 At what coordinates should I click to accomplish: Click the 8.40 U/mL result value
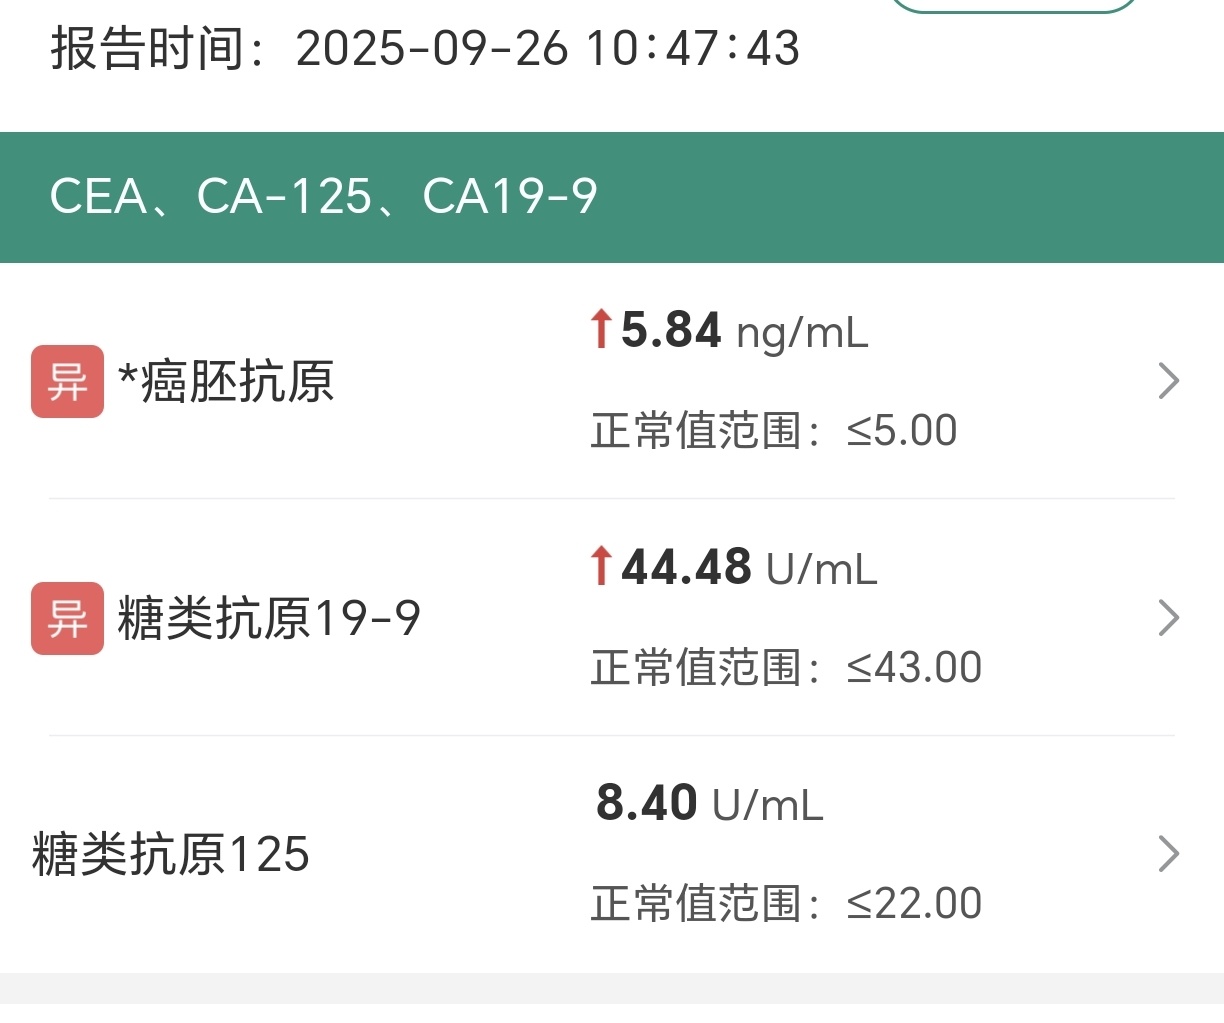(x=710, y=804)
